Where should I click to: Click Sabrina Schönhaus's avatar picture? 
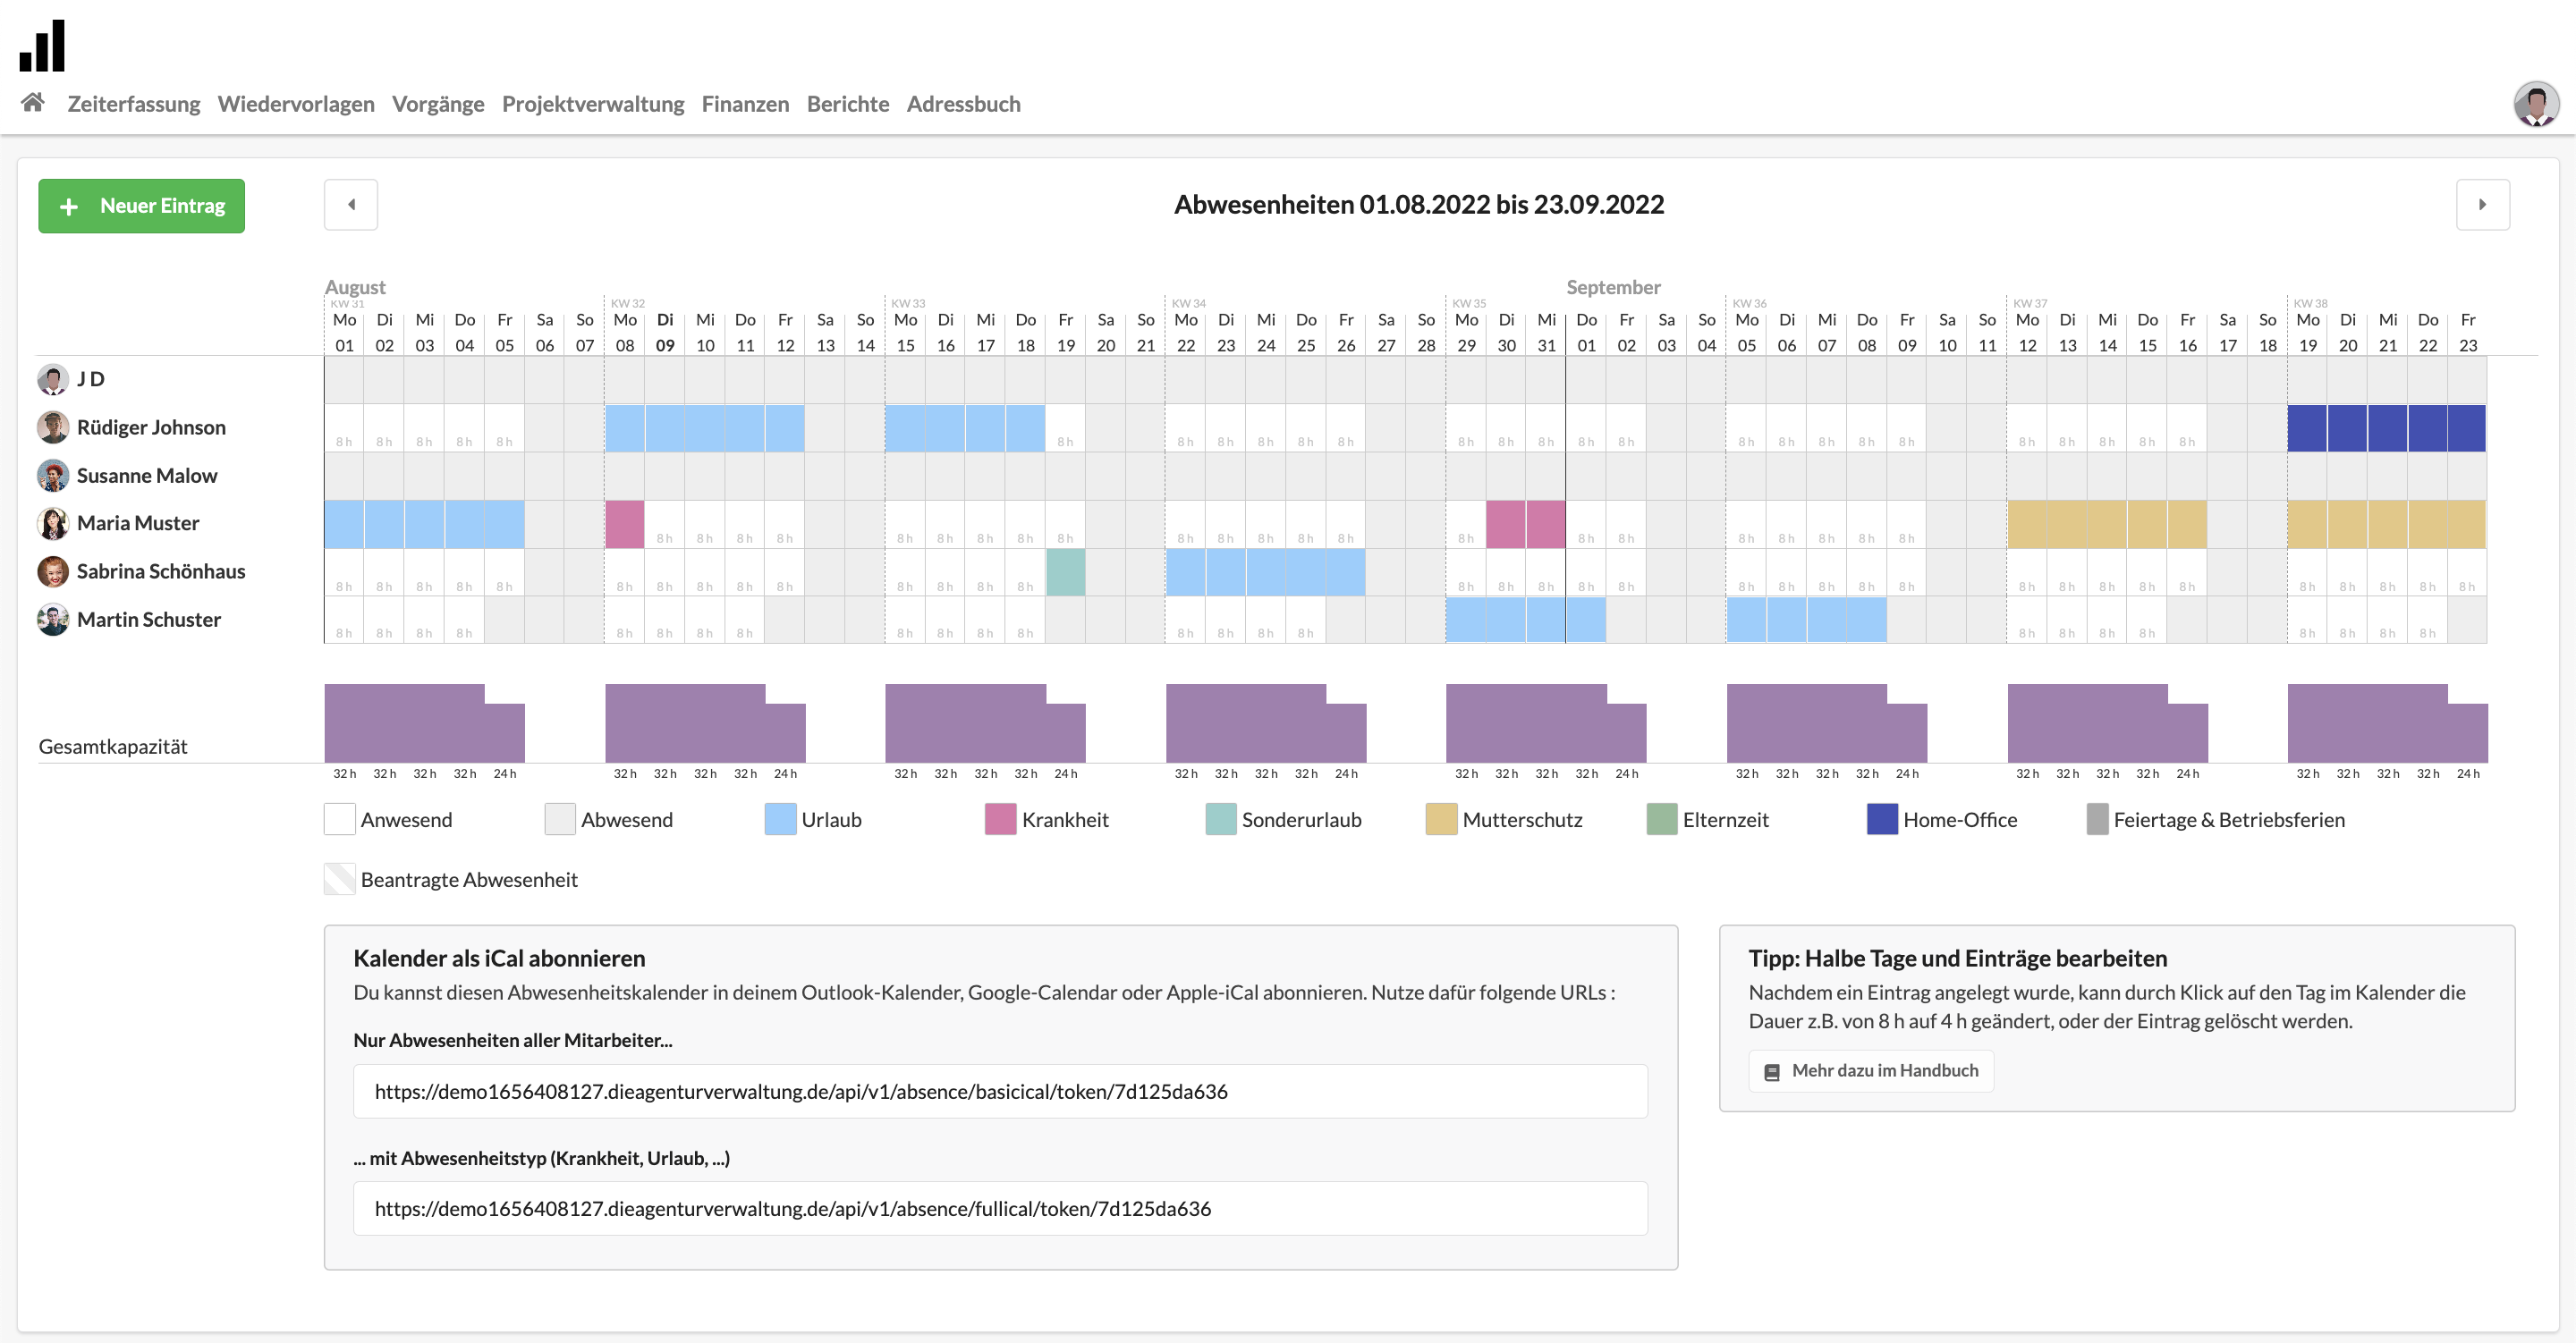[x=53, y=571]
